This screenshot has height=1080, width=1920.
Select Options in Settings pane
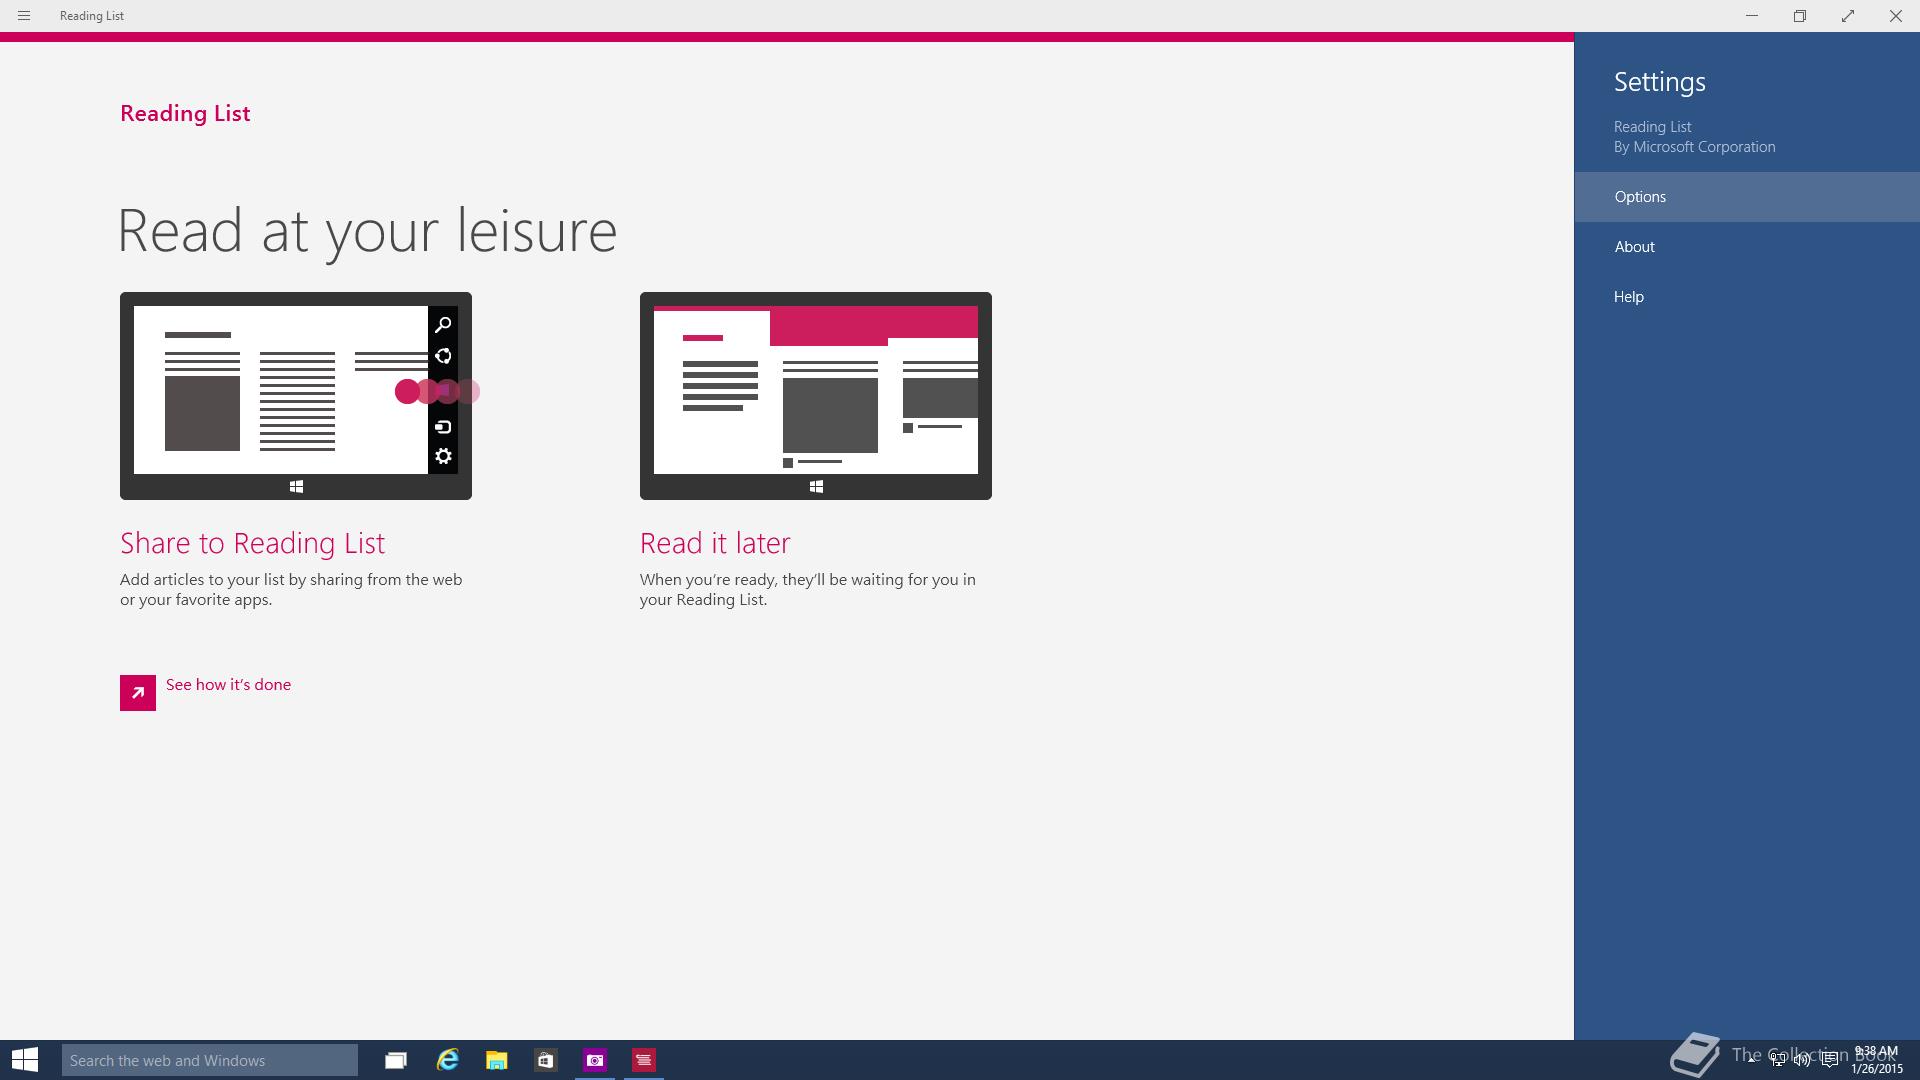tap(1747, 197)
